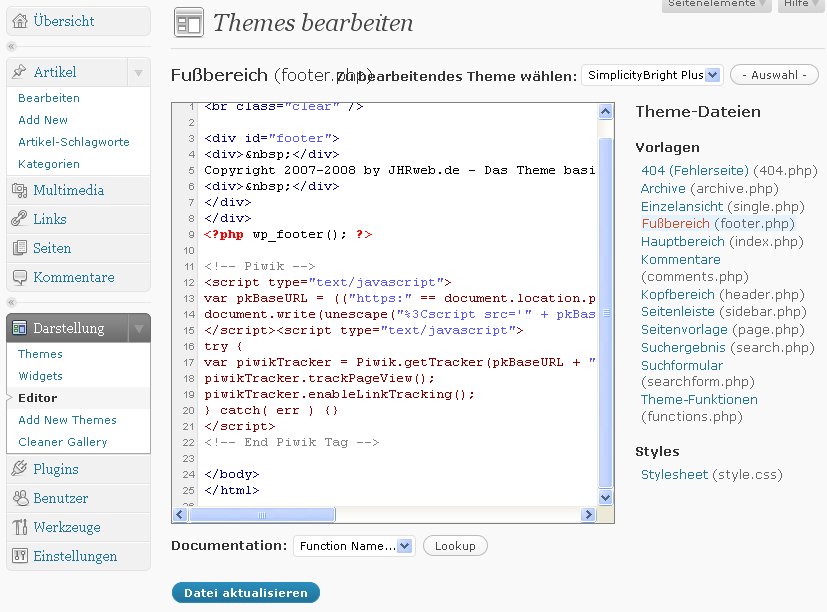
Task: Collapse the Artikel menu section arrow
Action: tap(138, 72)
